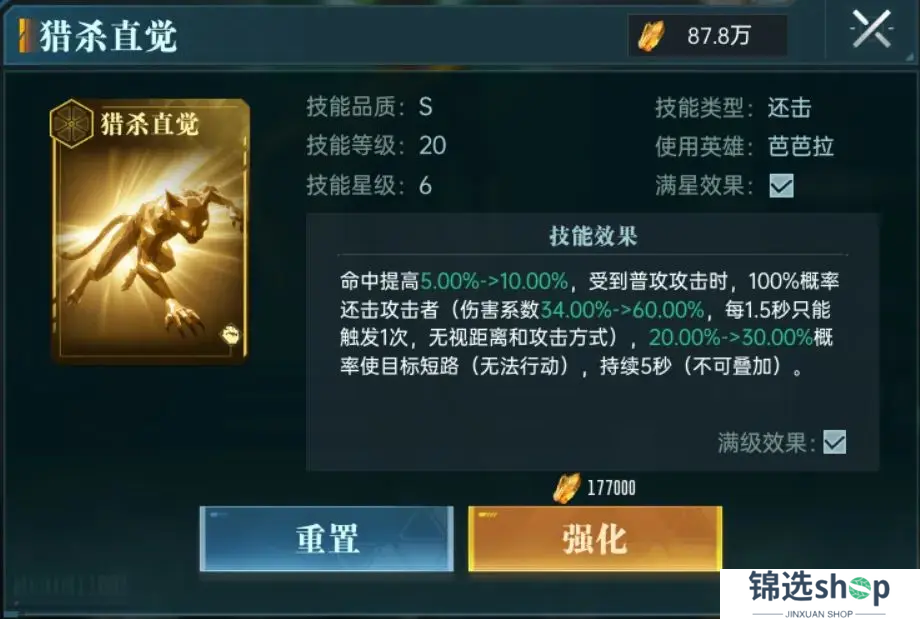Click the 锦选shop logo watermark
Image resolution: width=920 pixels, height=619 pixels.
(820, 593)
